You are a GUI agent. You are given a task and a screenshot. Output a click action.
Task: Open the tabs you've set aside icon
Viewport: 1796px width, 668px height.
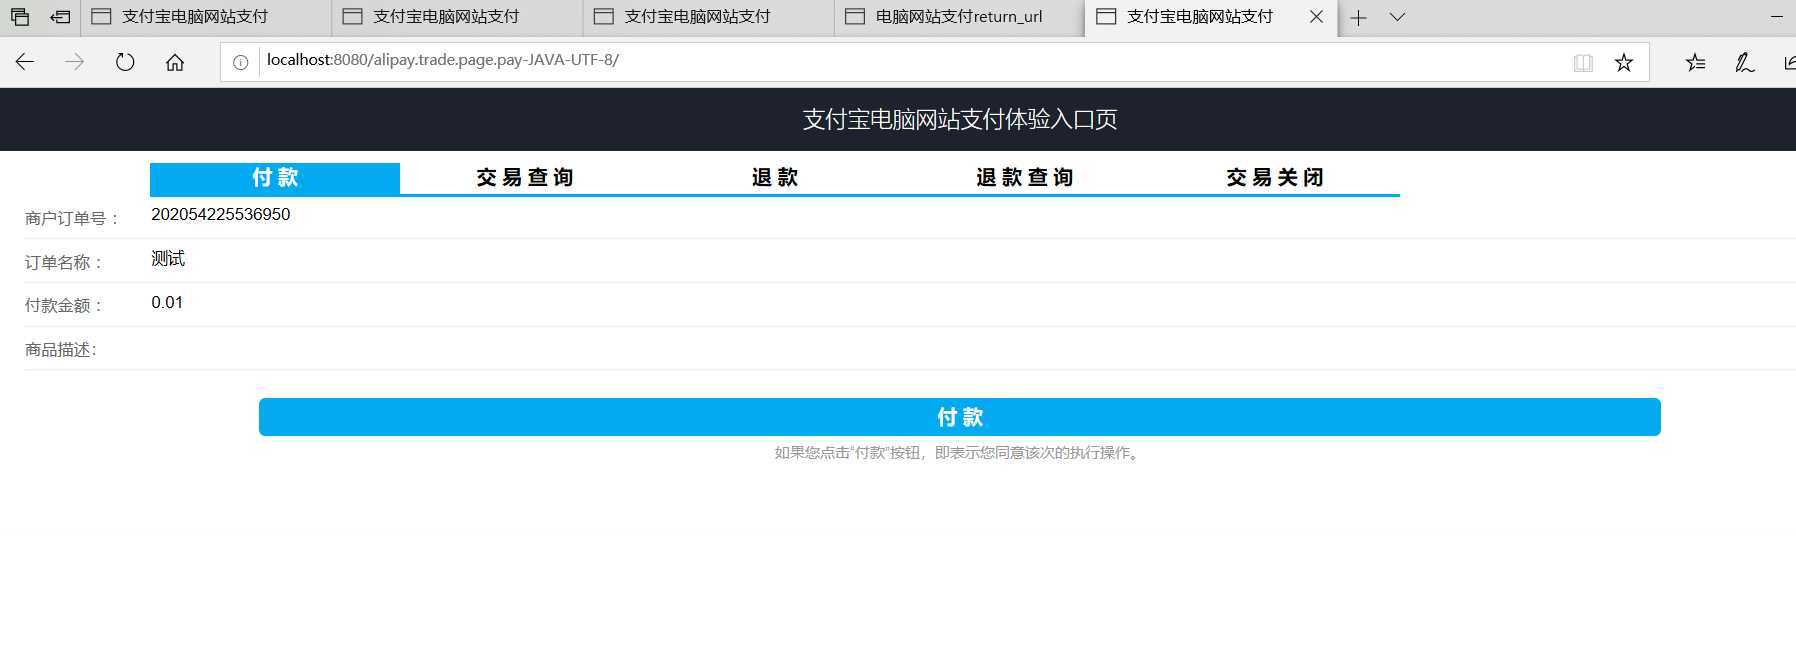[20, 17]
